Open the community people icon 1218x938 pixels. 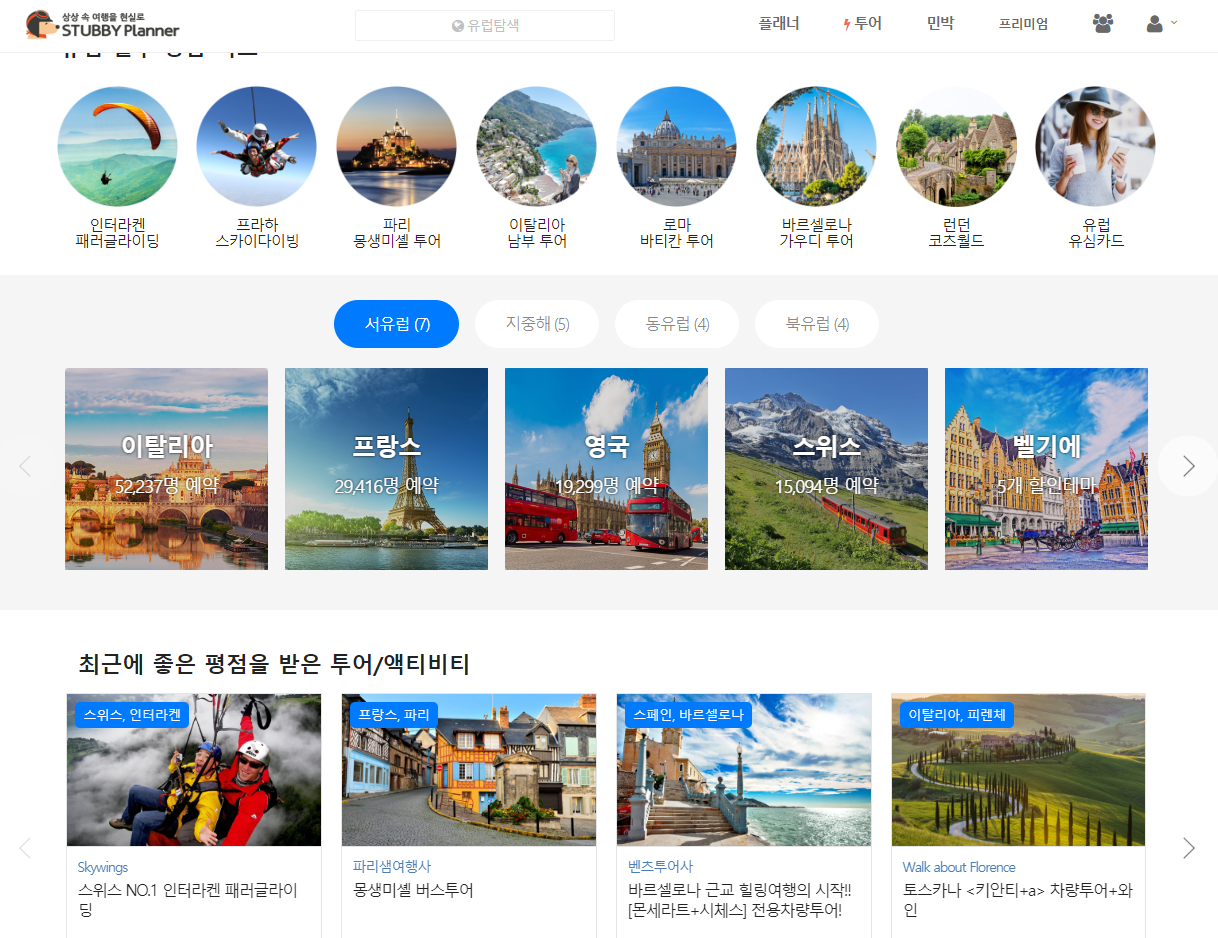pos(1103,24)
